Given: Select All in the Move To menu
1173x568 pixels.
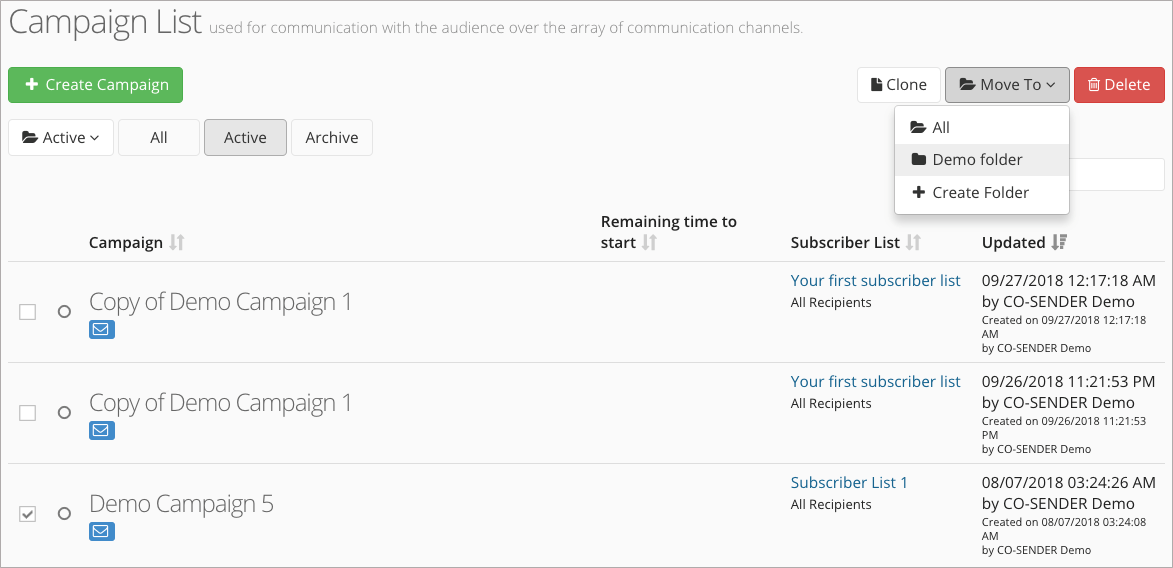Looking at the screenshot, I should [x=981, y=127].
